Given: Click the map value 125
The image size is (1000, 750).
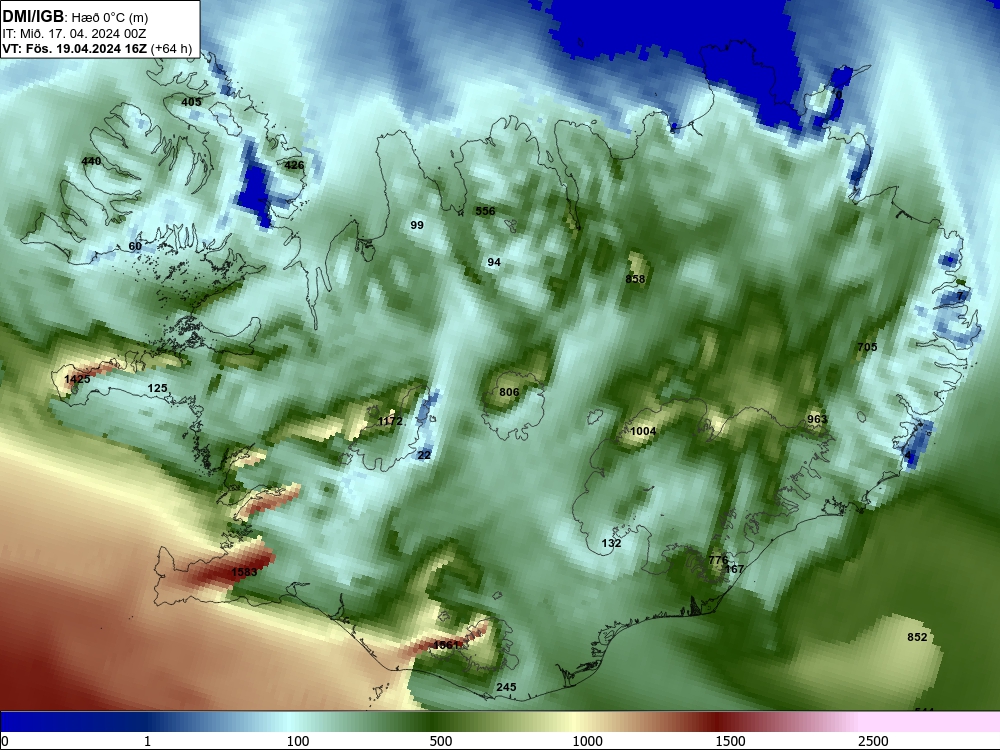Looking at the screenshot, I should coord(158,388).
